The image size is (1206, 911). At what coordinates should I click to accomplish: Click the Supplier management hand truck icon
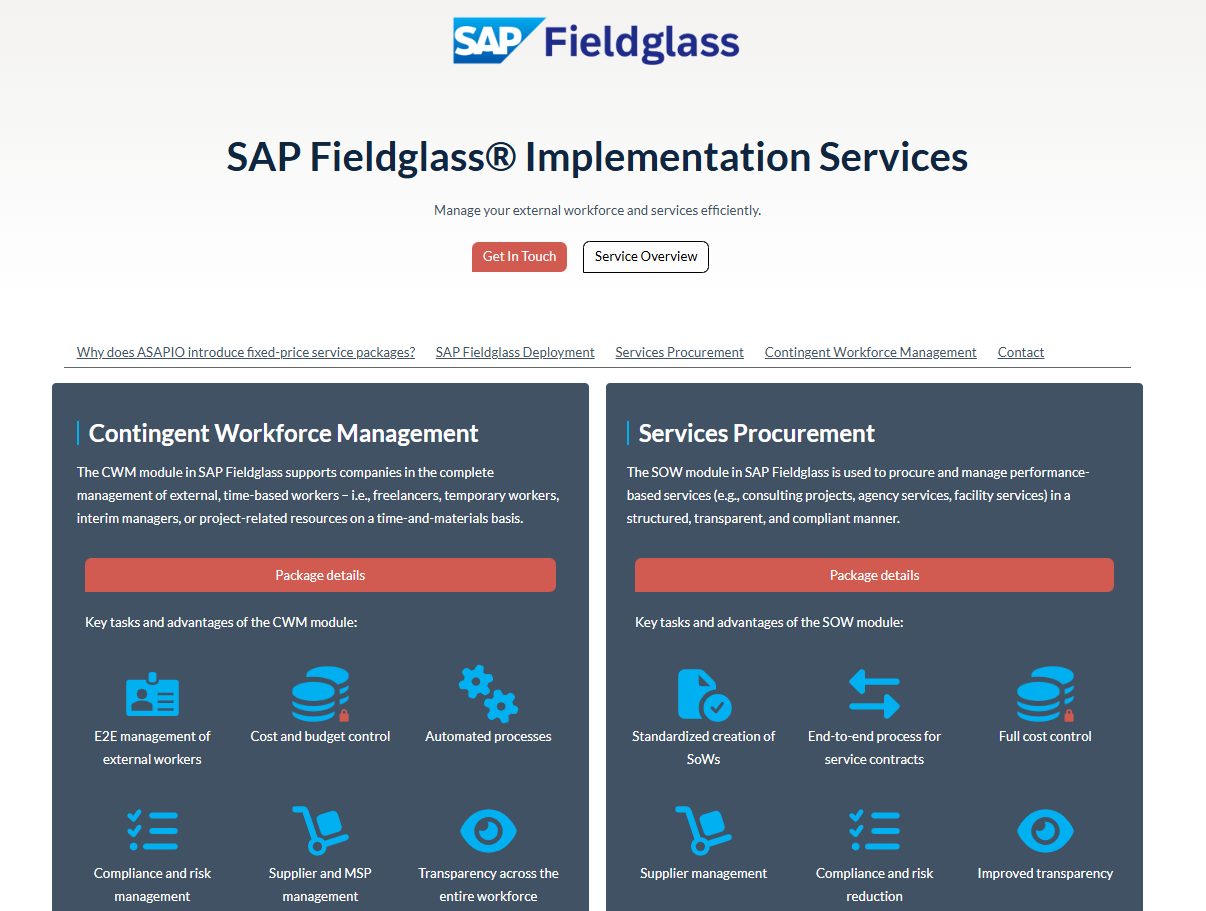(704, 831)
